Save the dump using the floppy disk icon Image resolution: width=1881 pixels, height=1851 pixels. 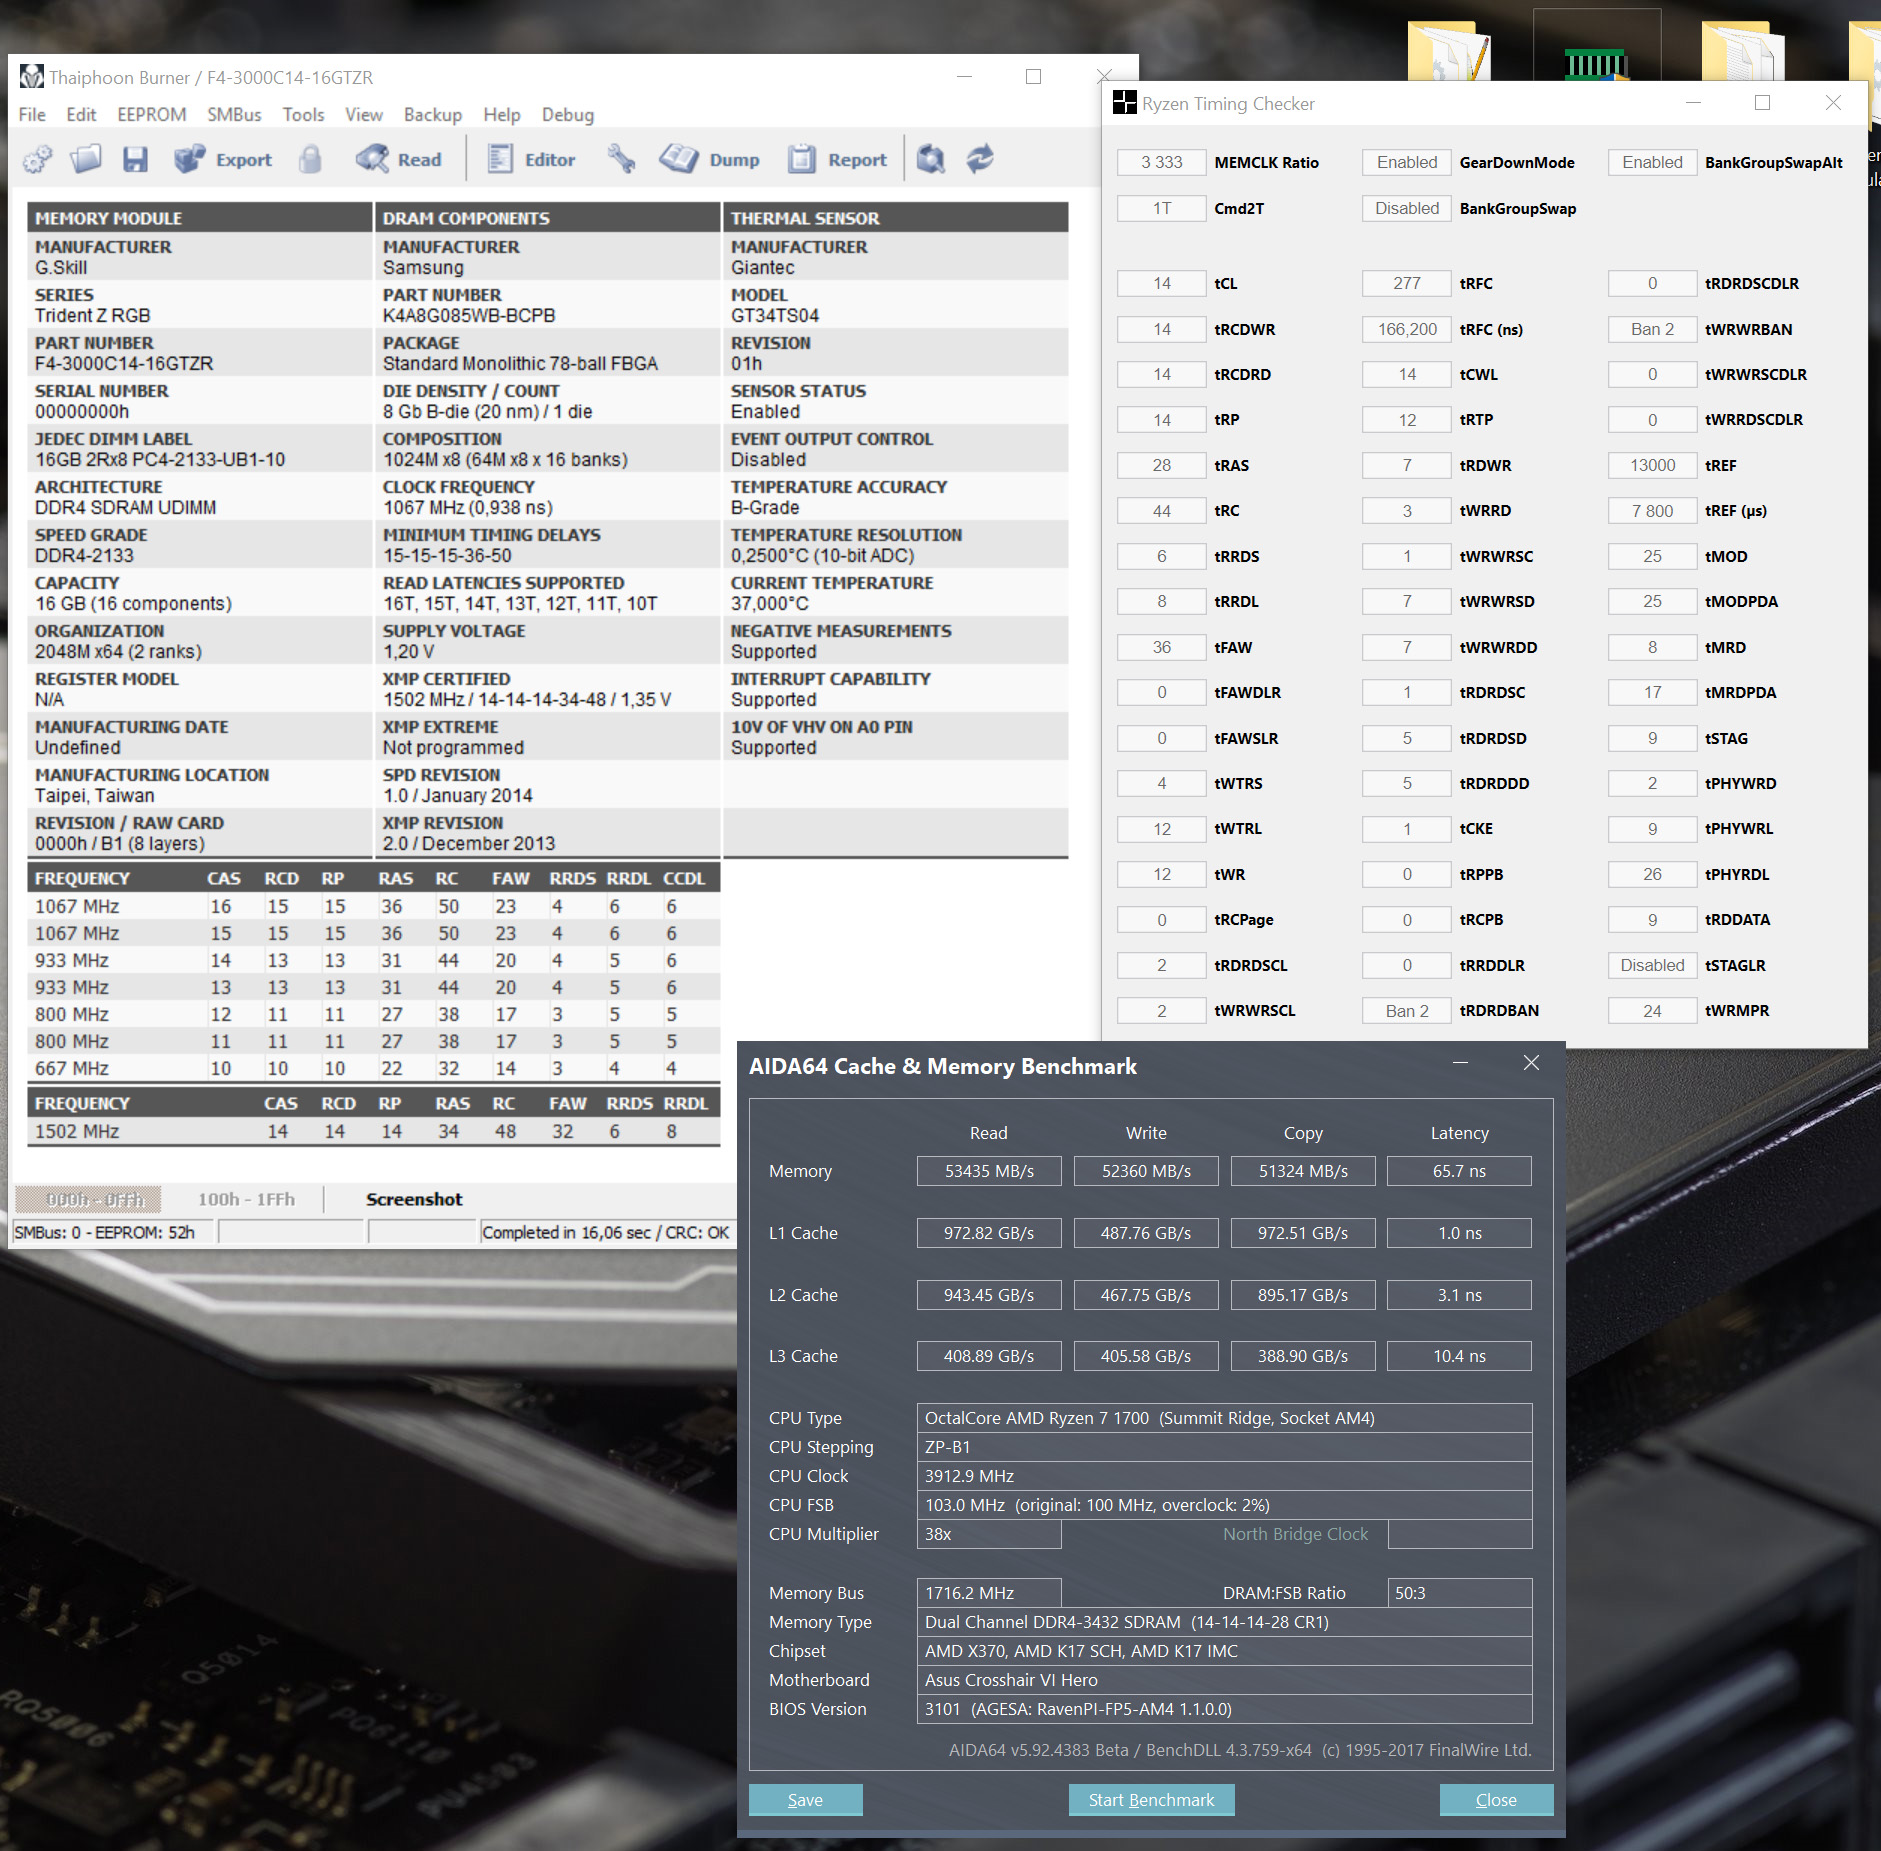pyautogui.click(x=135, y=159)
